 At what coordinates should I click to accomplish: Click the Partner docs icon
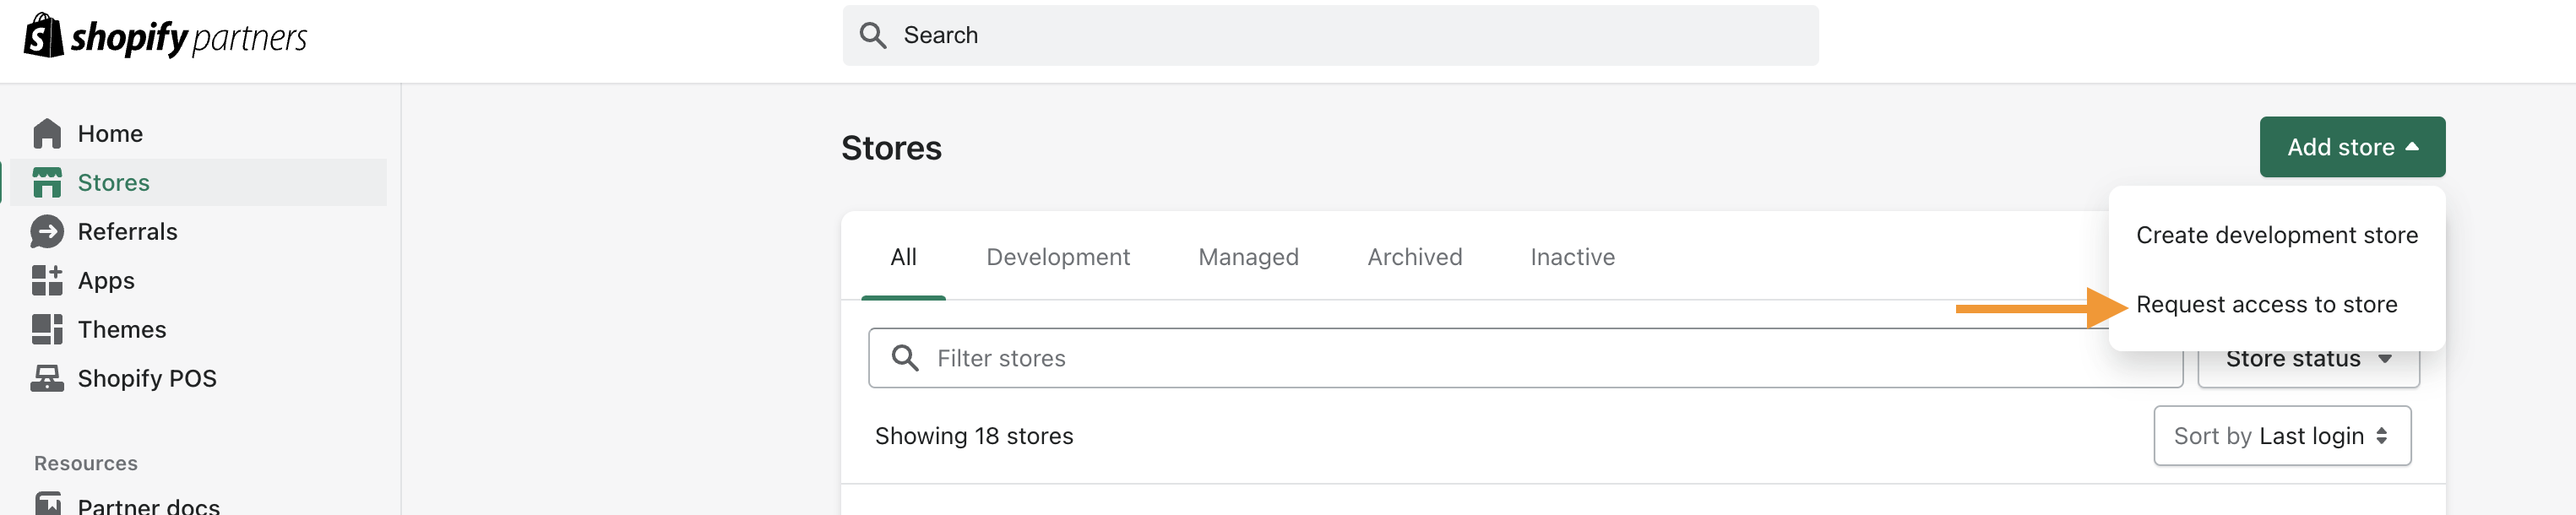[x=47, y=504]
